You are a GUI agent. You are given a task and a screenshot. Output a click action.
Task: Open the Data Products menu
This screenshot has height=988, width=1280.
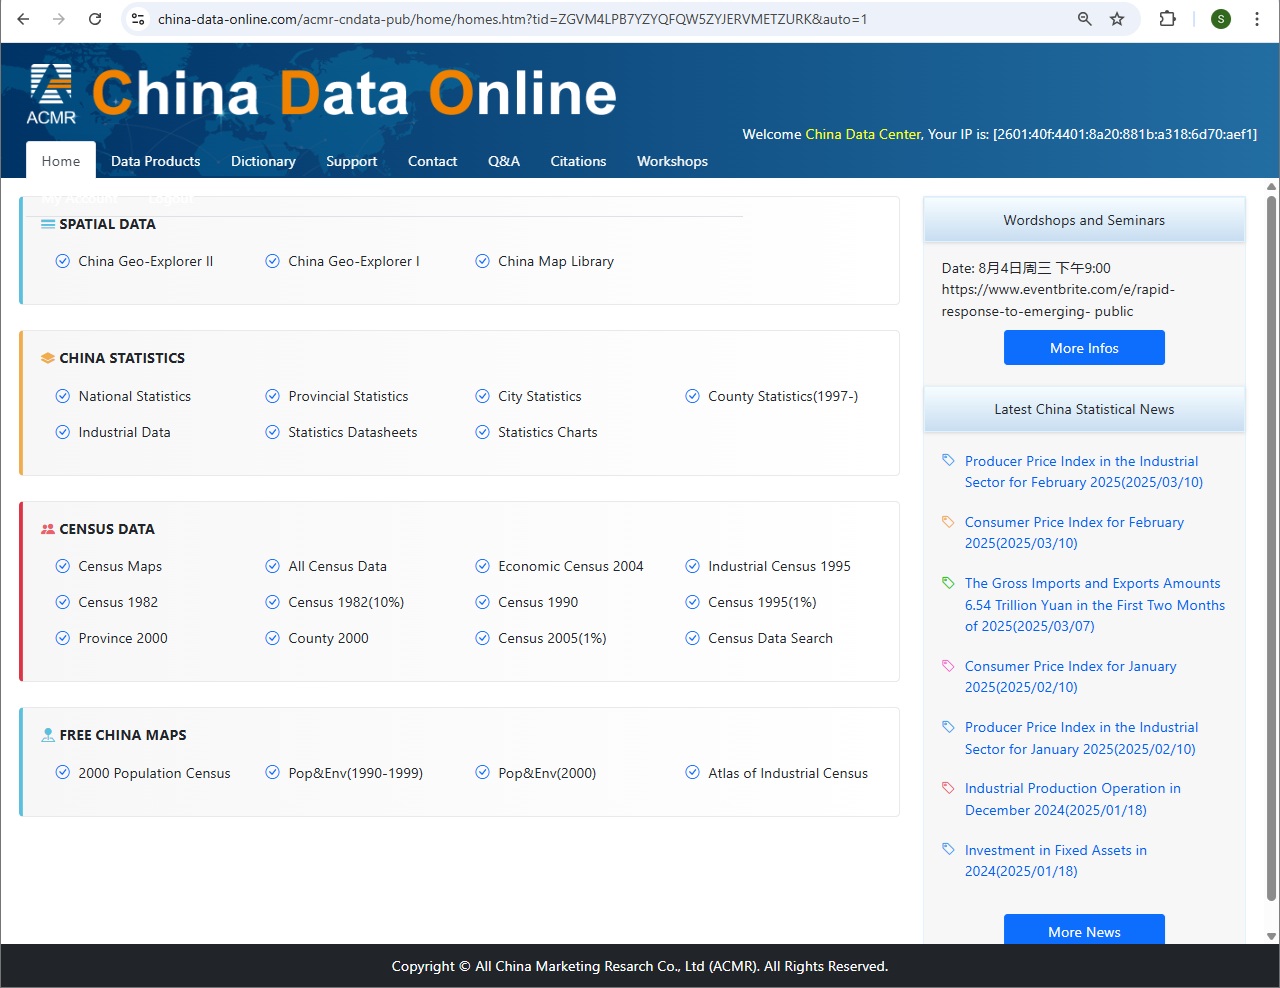[x=155, y=161]
